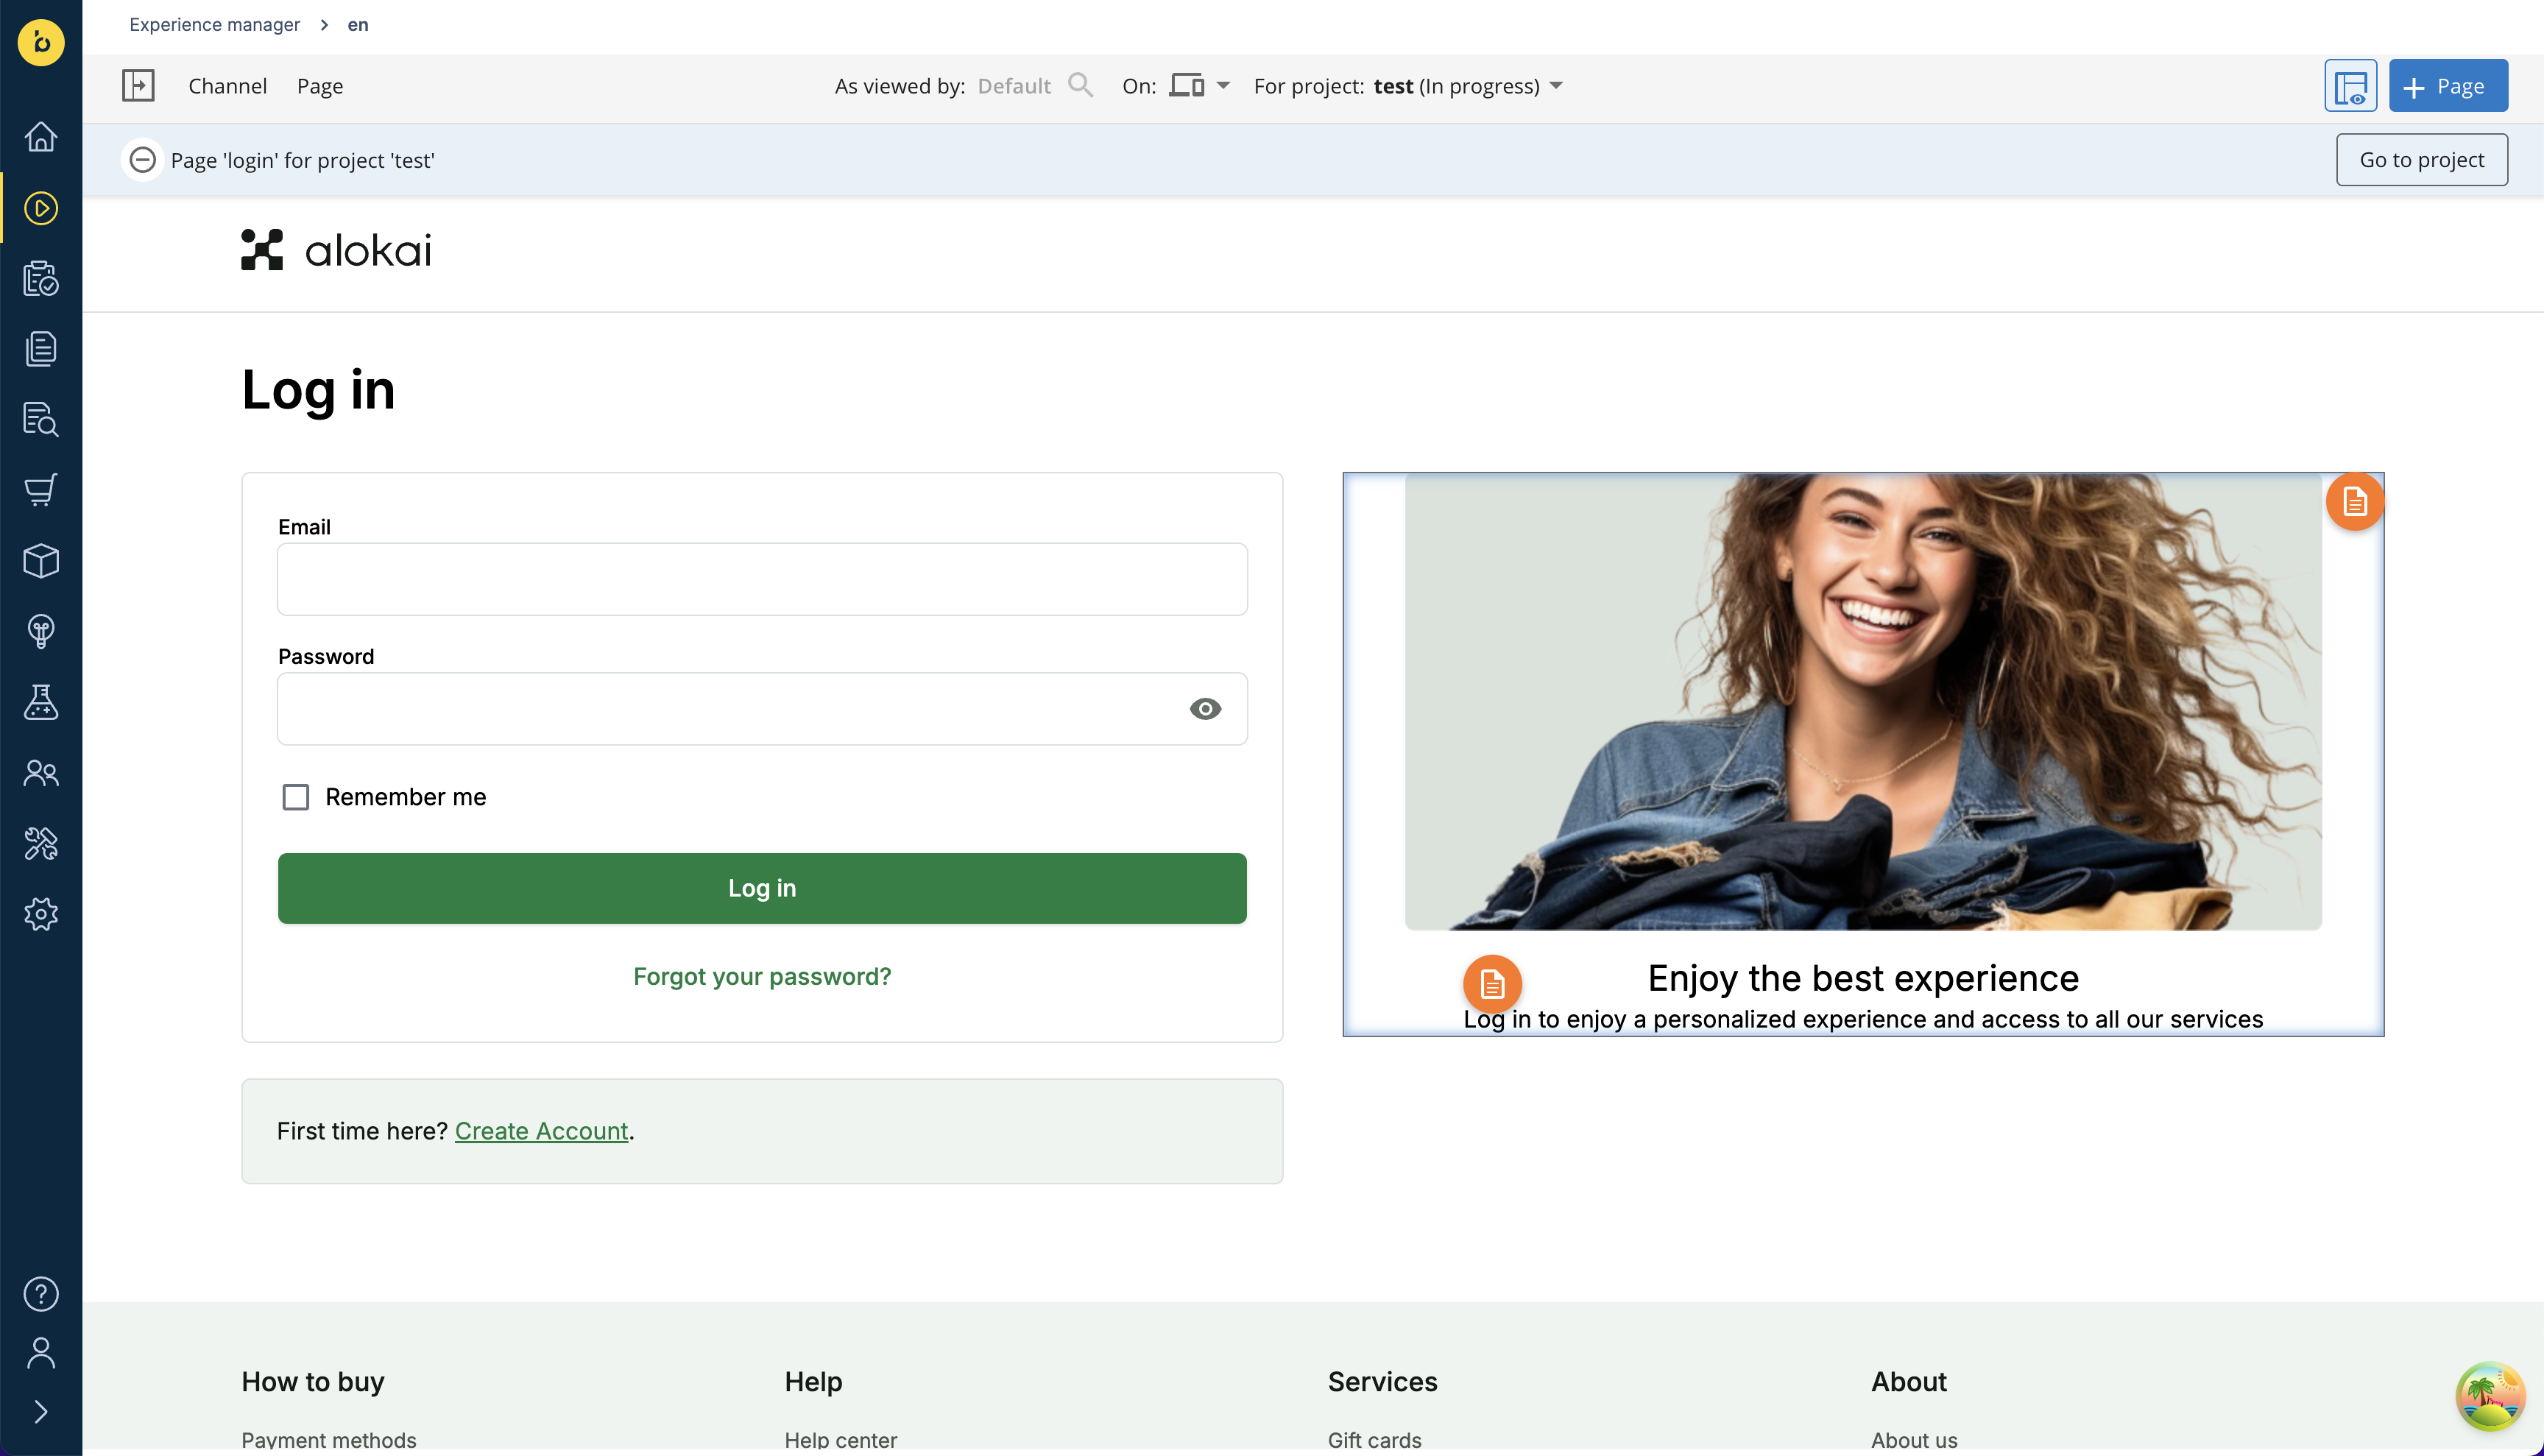Click the alokai logo
This screenshot has height=1456, width=2544.
point(336,250)
